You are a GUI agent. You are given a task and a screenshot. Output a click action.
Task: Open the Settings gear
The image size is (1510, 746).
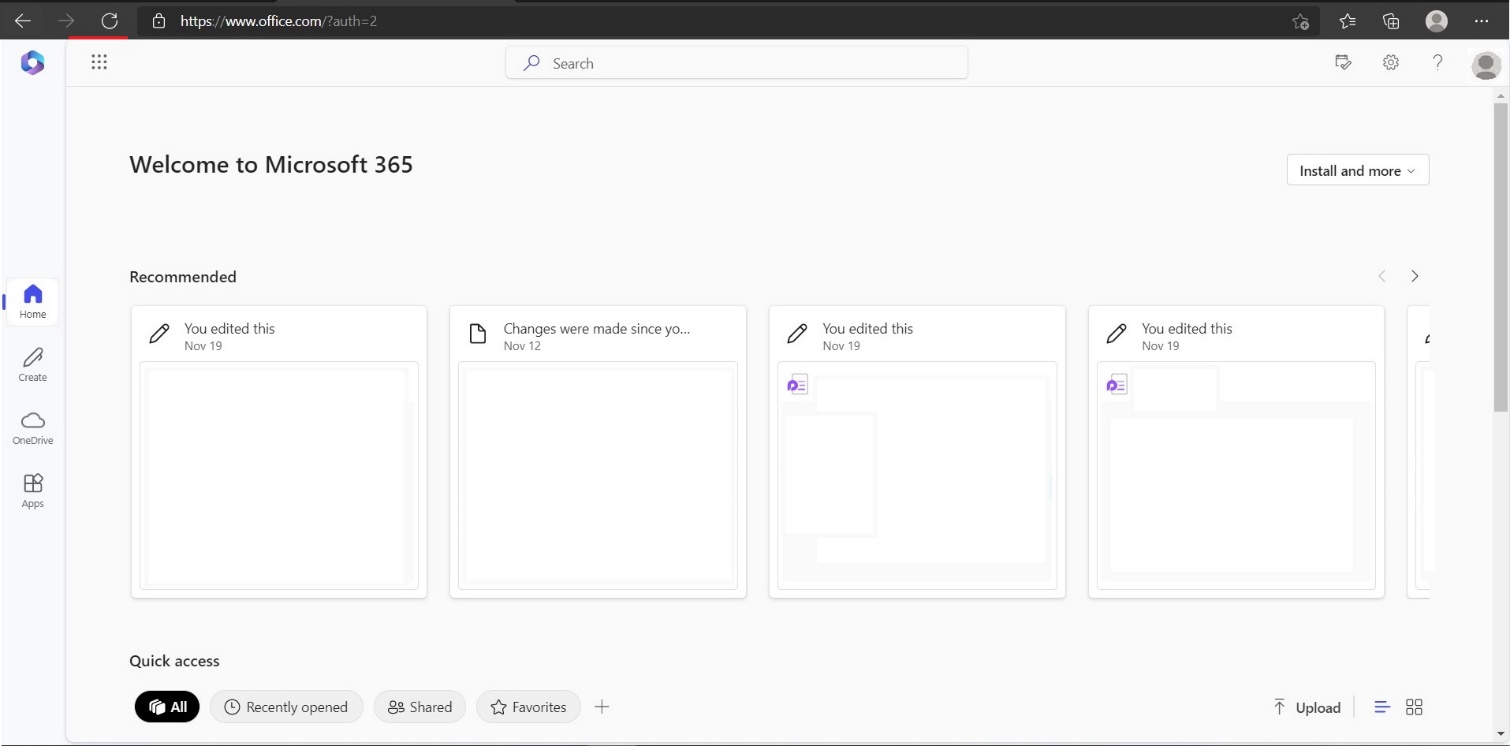1390,62
